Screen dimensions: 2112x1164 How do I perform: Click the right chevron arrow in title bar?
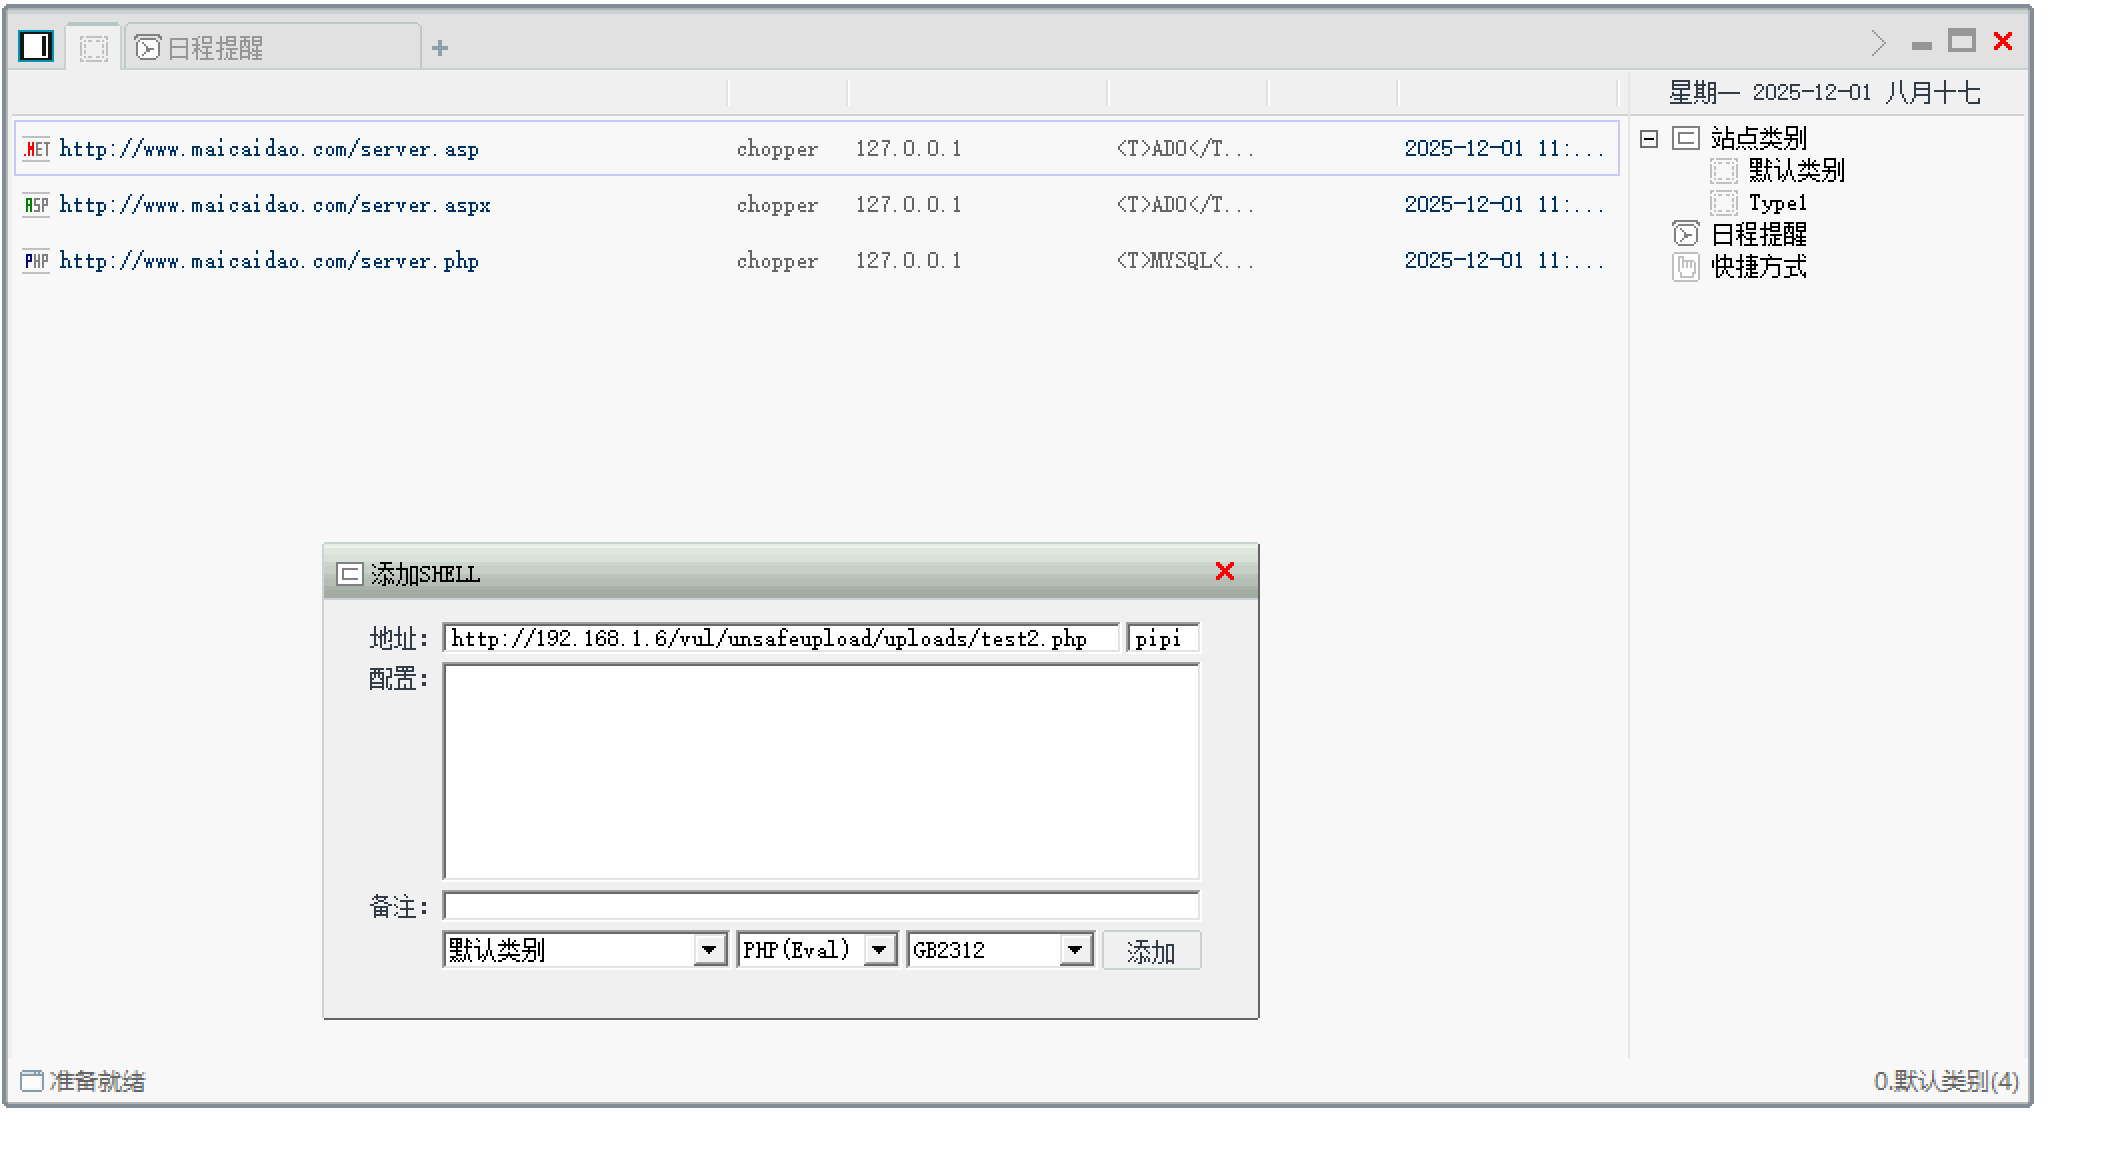pyautogui.click(x=1878, y=43)
